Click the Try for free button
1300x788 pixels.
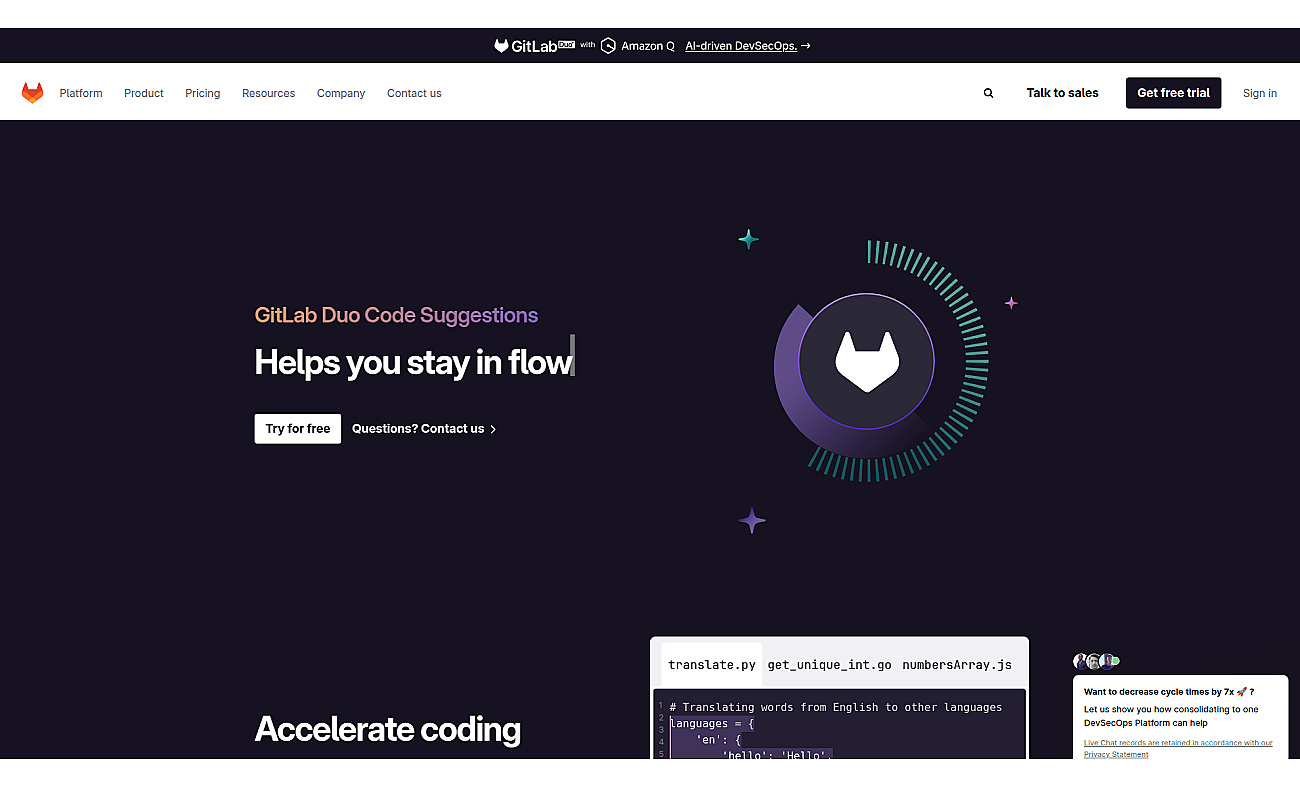(x=298, y=428)
